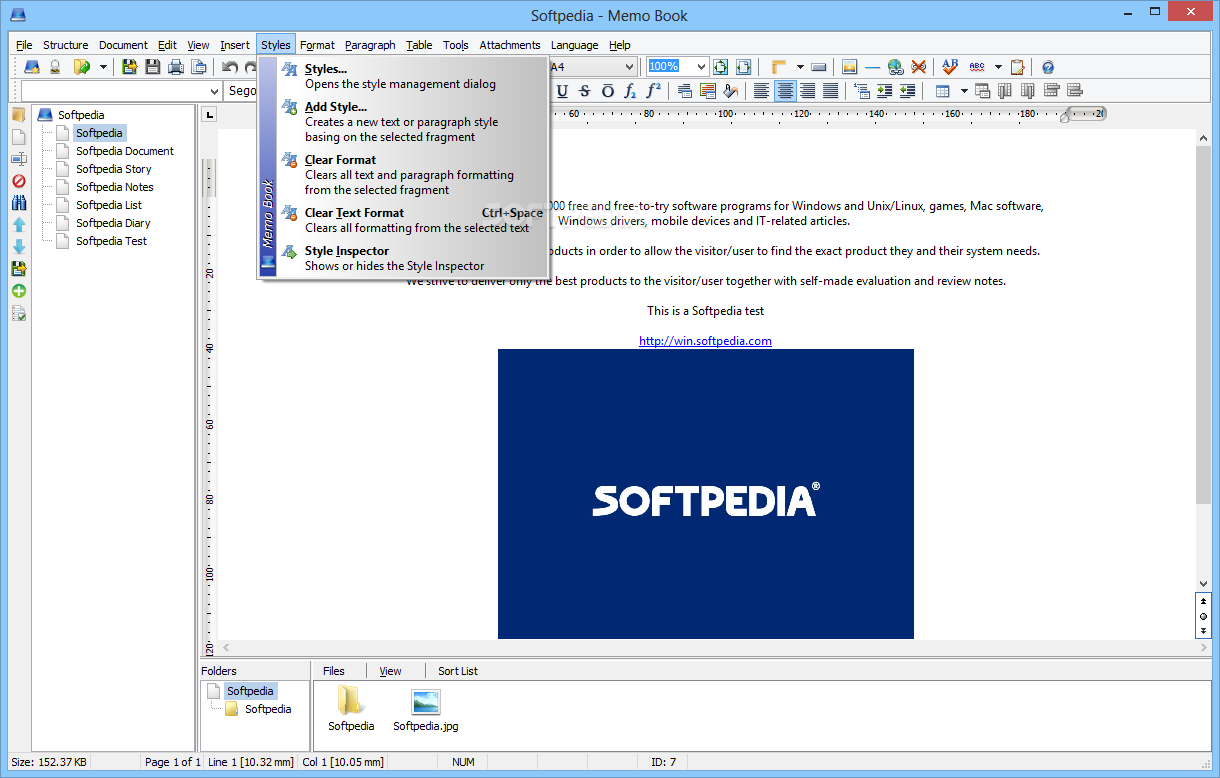Click the insert horizontal line icon
The image size is (1220, 778).
pyautogui.click(x=873, y=67)
